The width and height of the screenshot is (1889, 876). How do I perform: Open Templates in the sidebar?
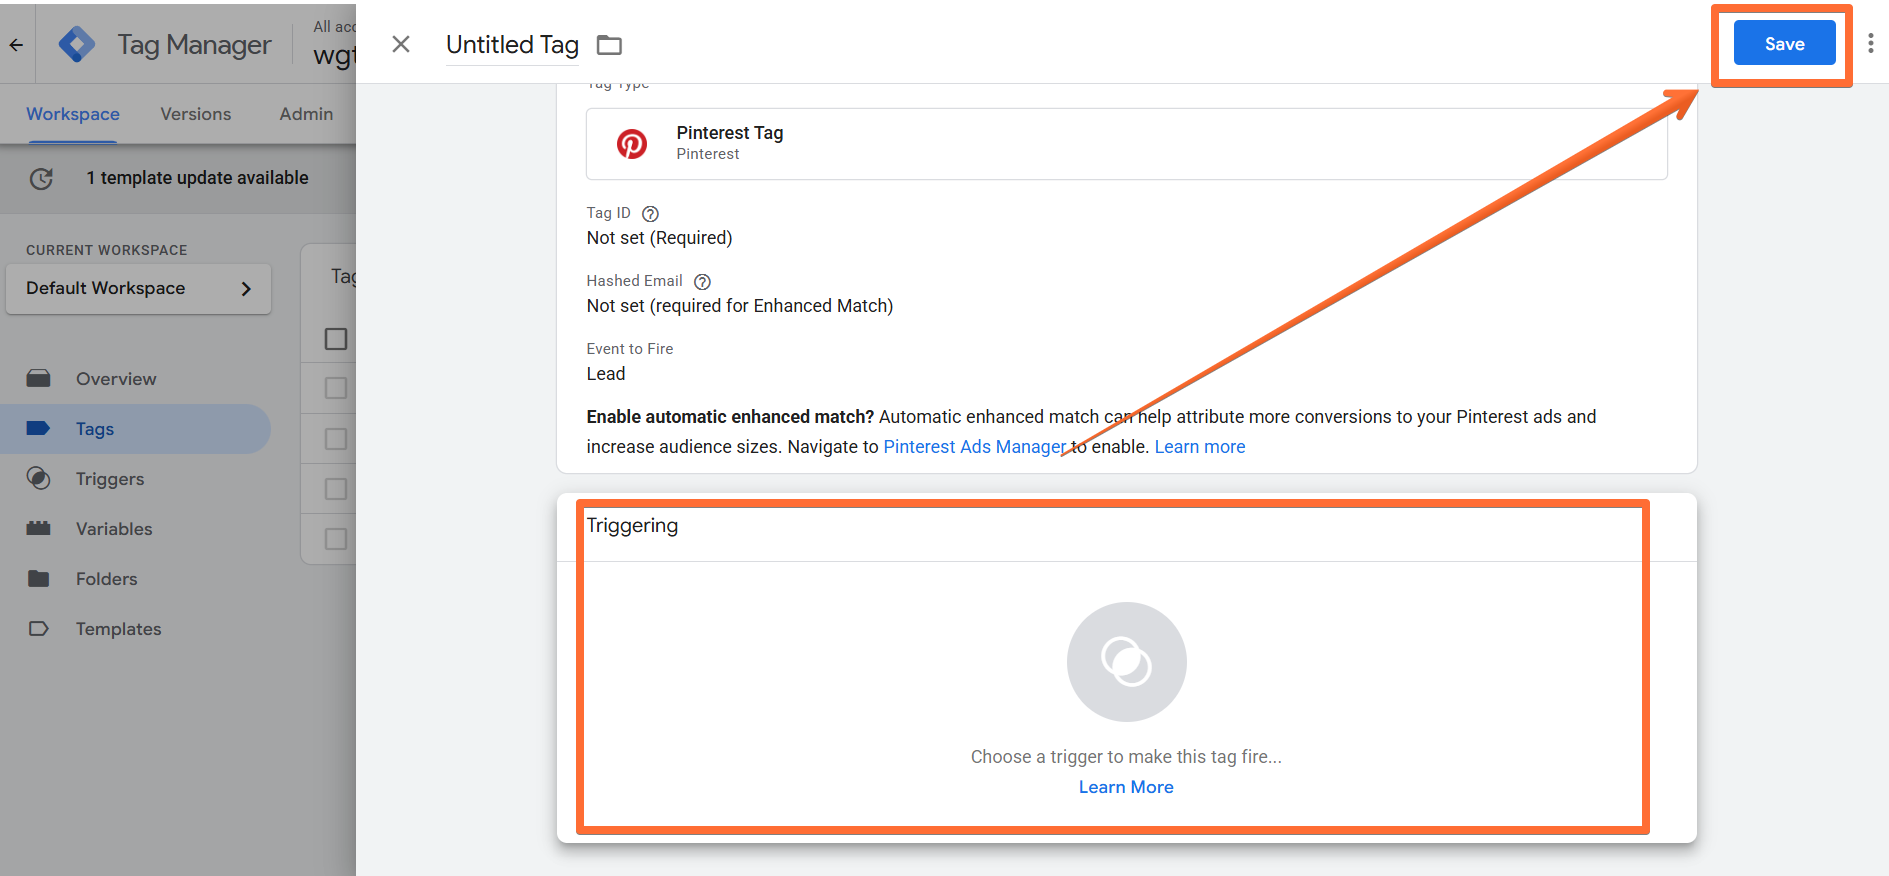118,629
